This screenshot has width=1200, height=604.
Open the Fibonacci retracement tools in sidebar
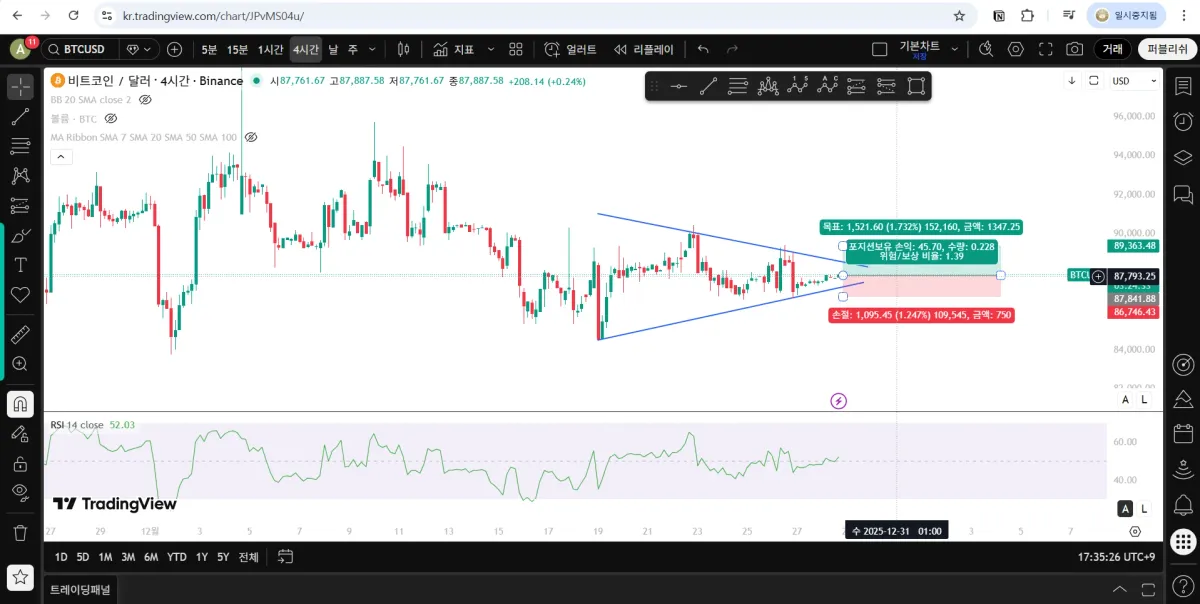click(x=20, y=147)
